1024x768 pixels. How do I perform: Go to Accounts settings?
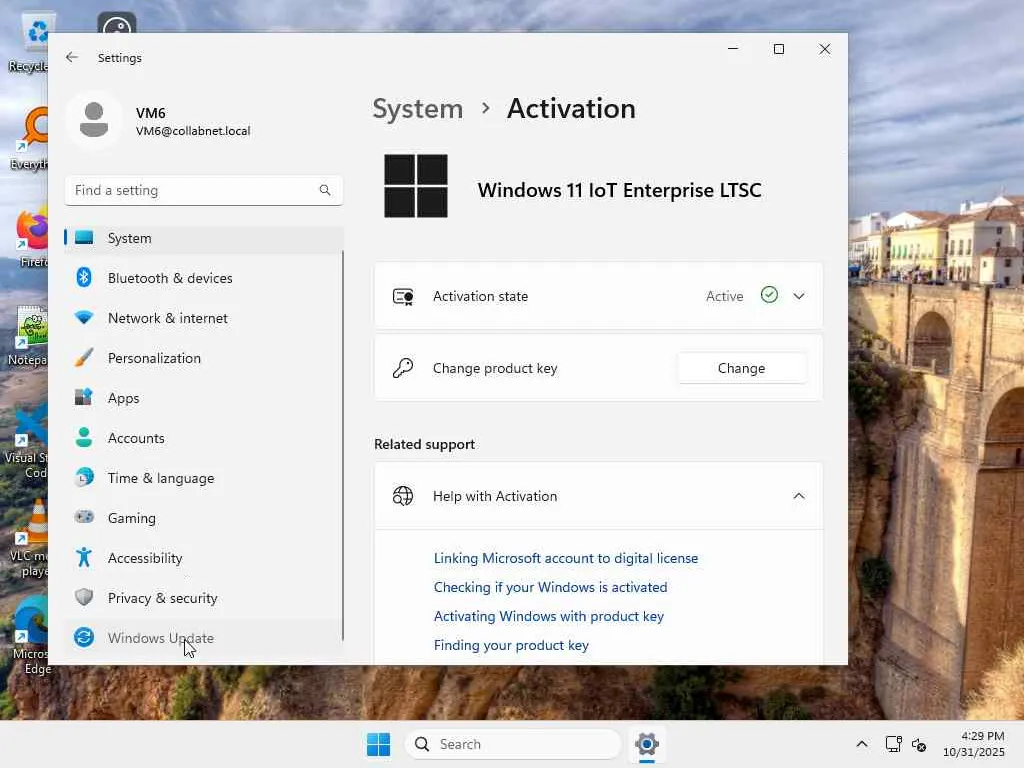pos(204,438)
